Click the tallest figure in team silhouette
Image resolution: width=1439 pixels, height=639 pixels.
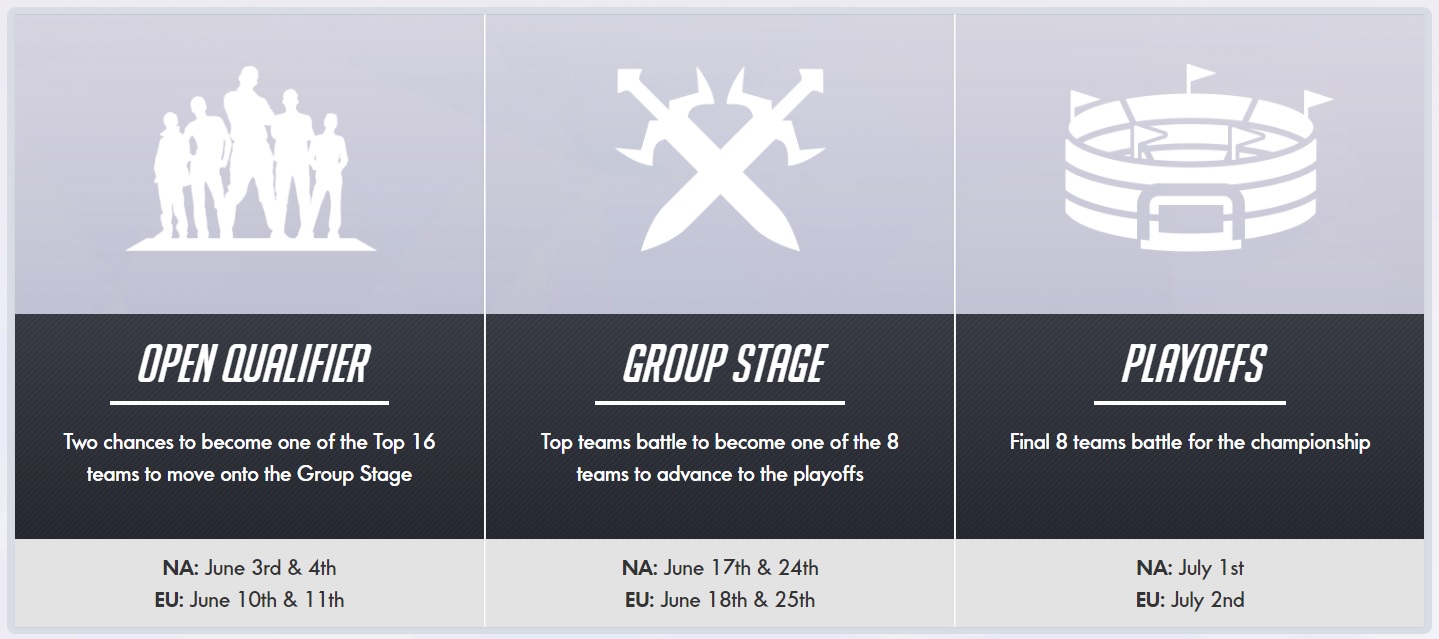tap(248, 150)
